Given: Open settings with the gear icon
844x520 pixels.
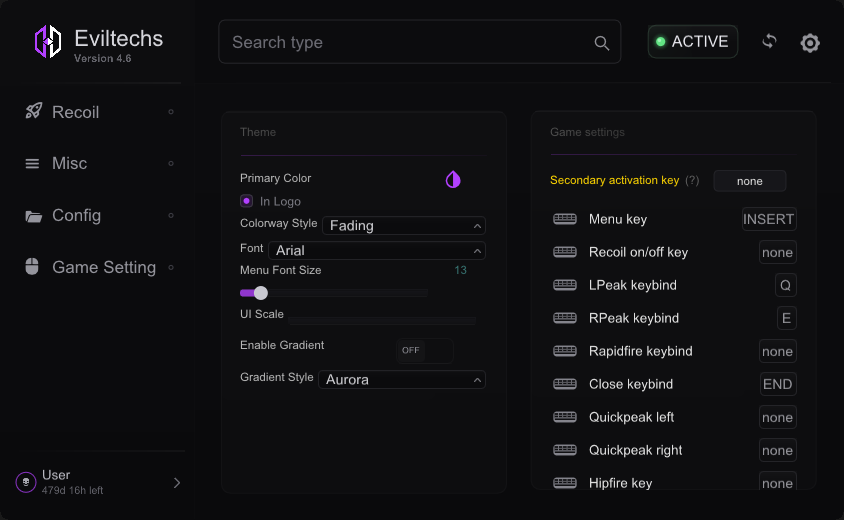Looking at the screenshot, I should pos(810,43).
